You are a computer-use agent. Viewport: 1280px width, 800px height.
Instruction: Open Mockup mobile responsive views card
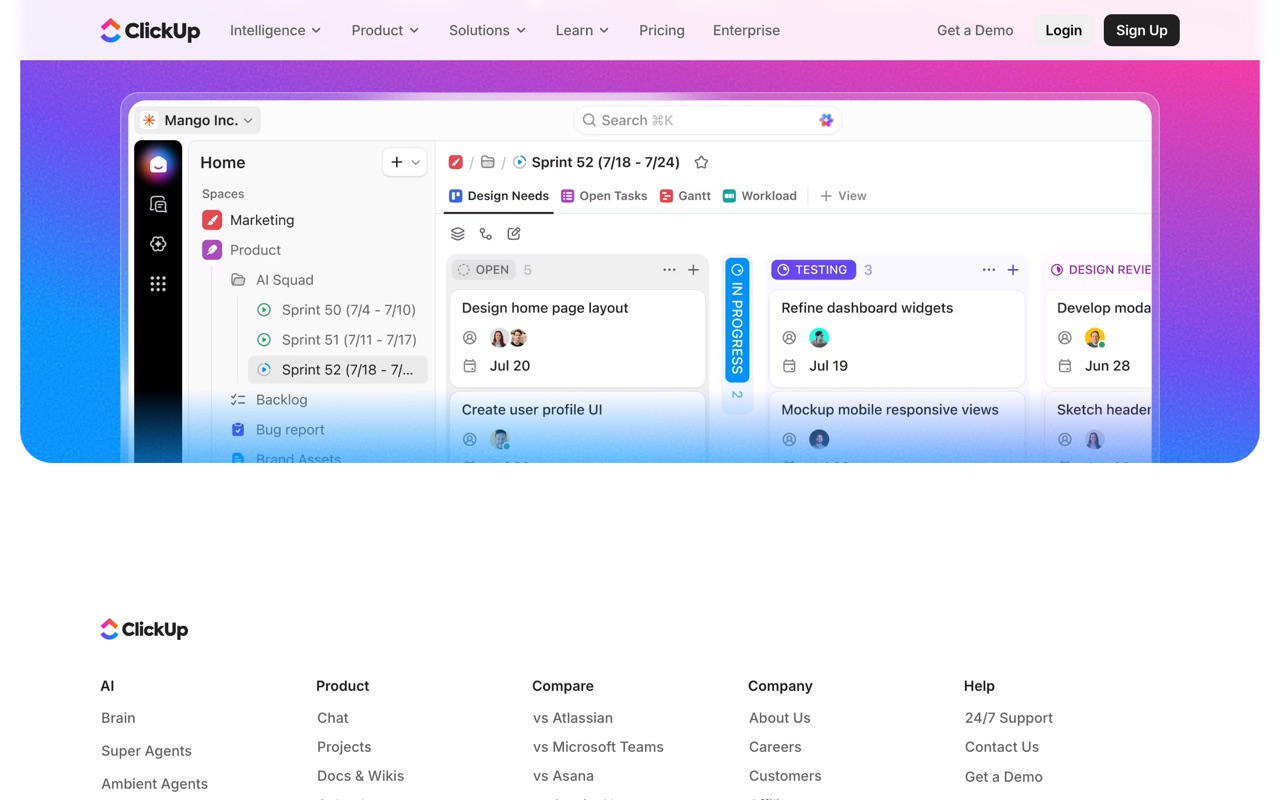tap(897, 427)
